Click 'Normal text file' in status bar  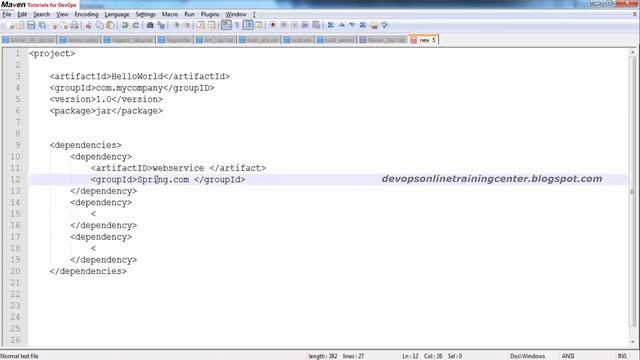(20, 356)
